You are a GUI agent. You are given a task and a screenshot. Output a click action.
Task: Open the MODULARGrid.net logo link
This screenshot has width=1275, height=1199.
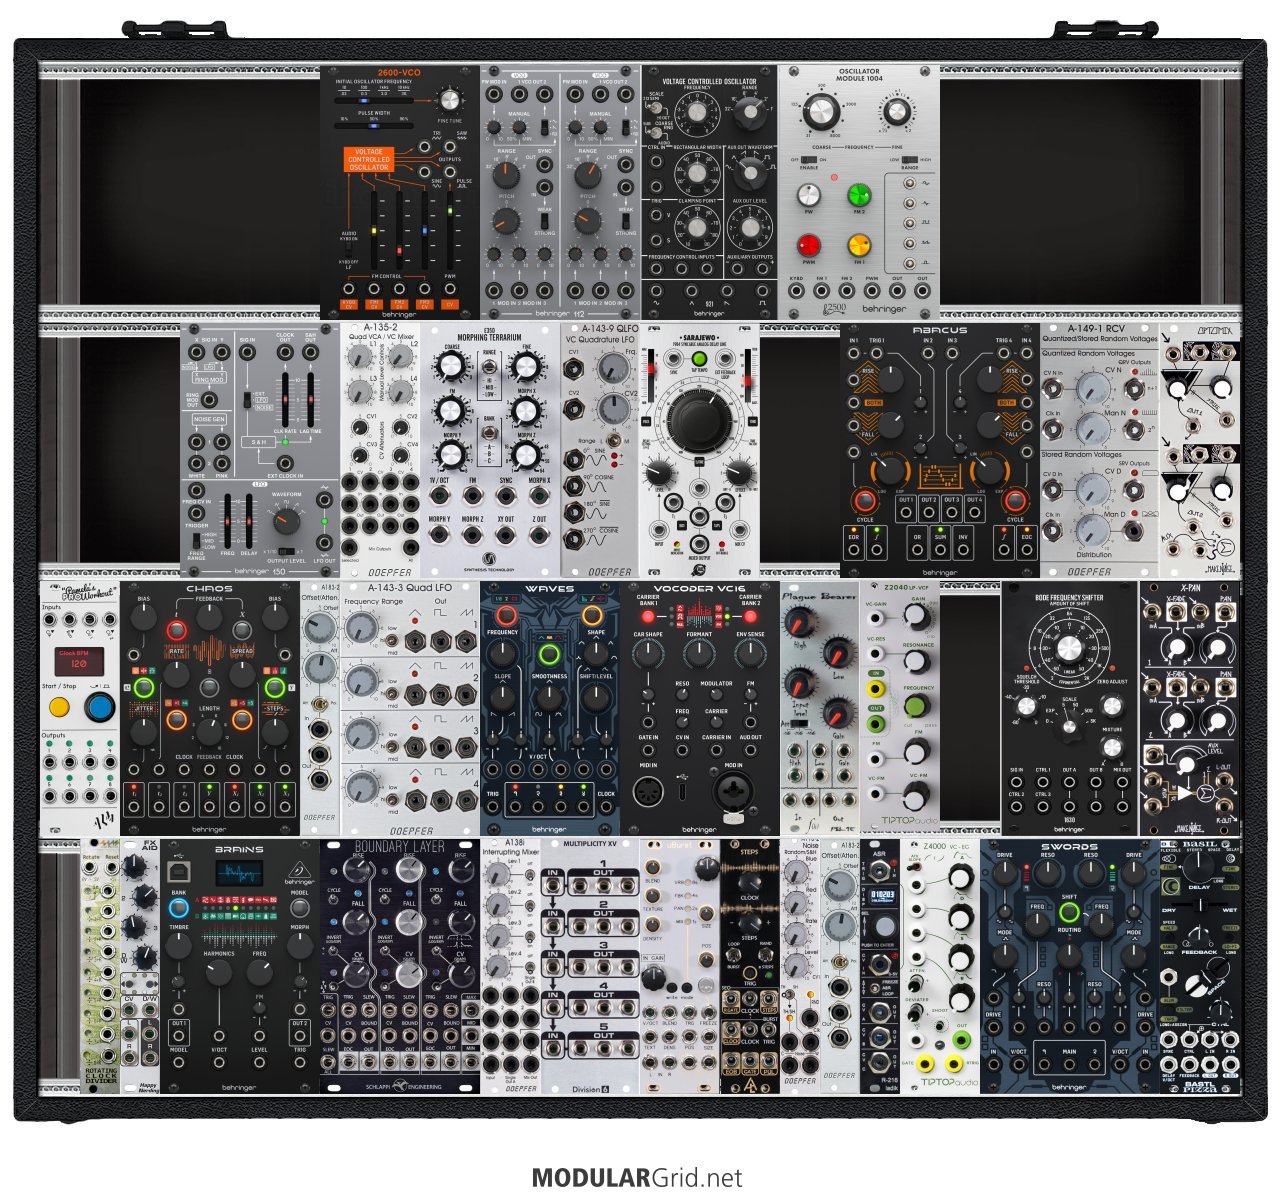[637, 1178]
